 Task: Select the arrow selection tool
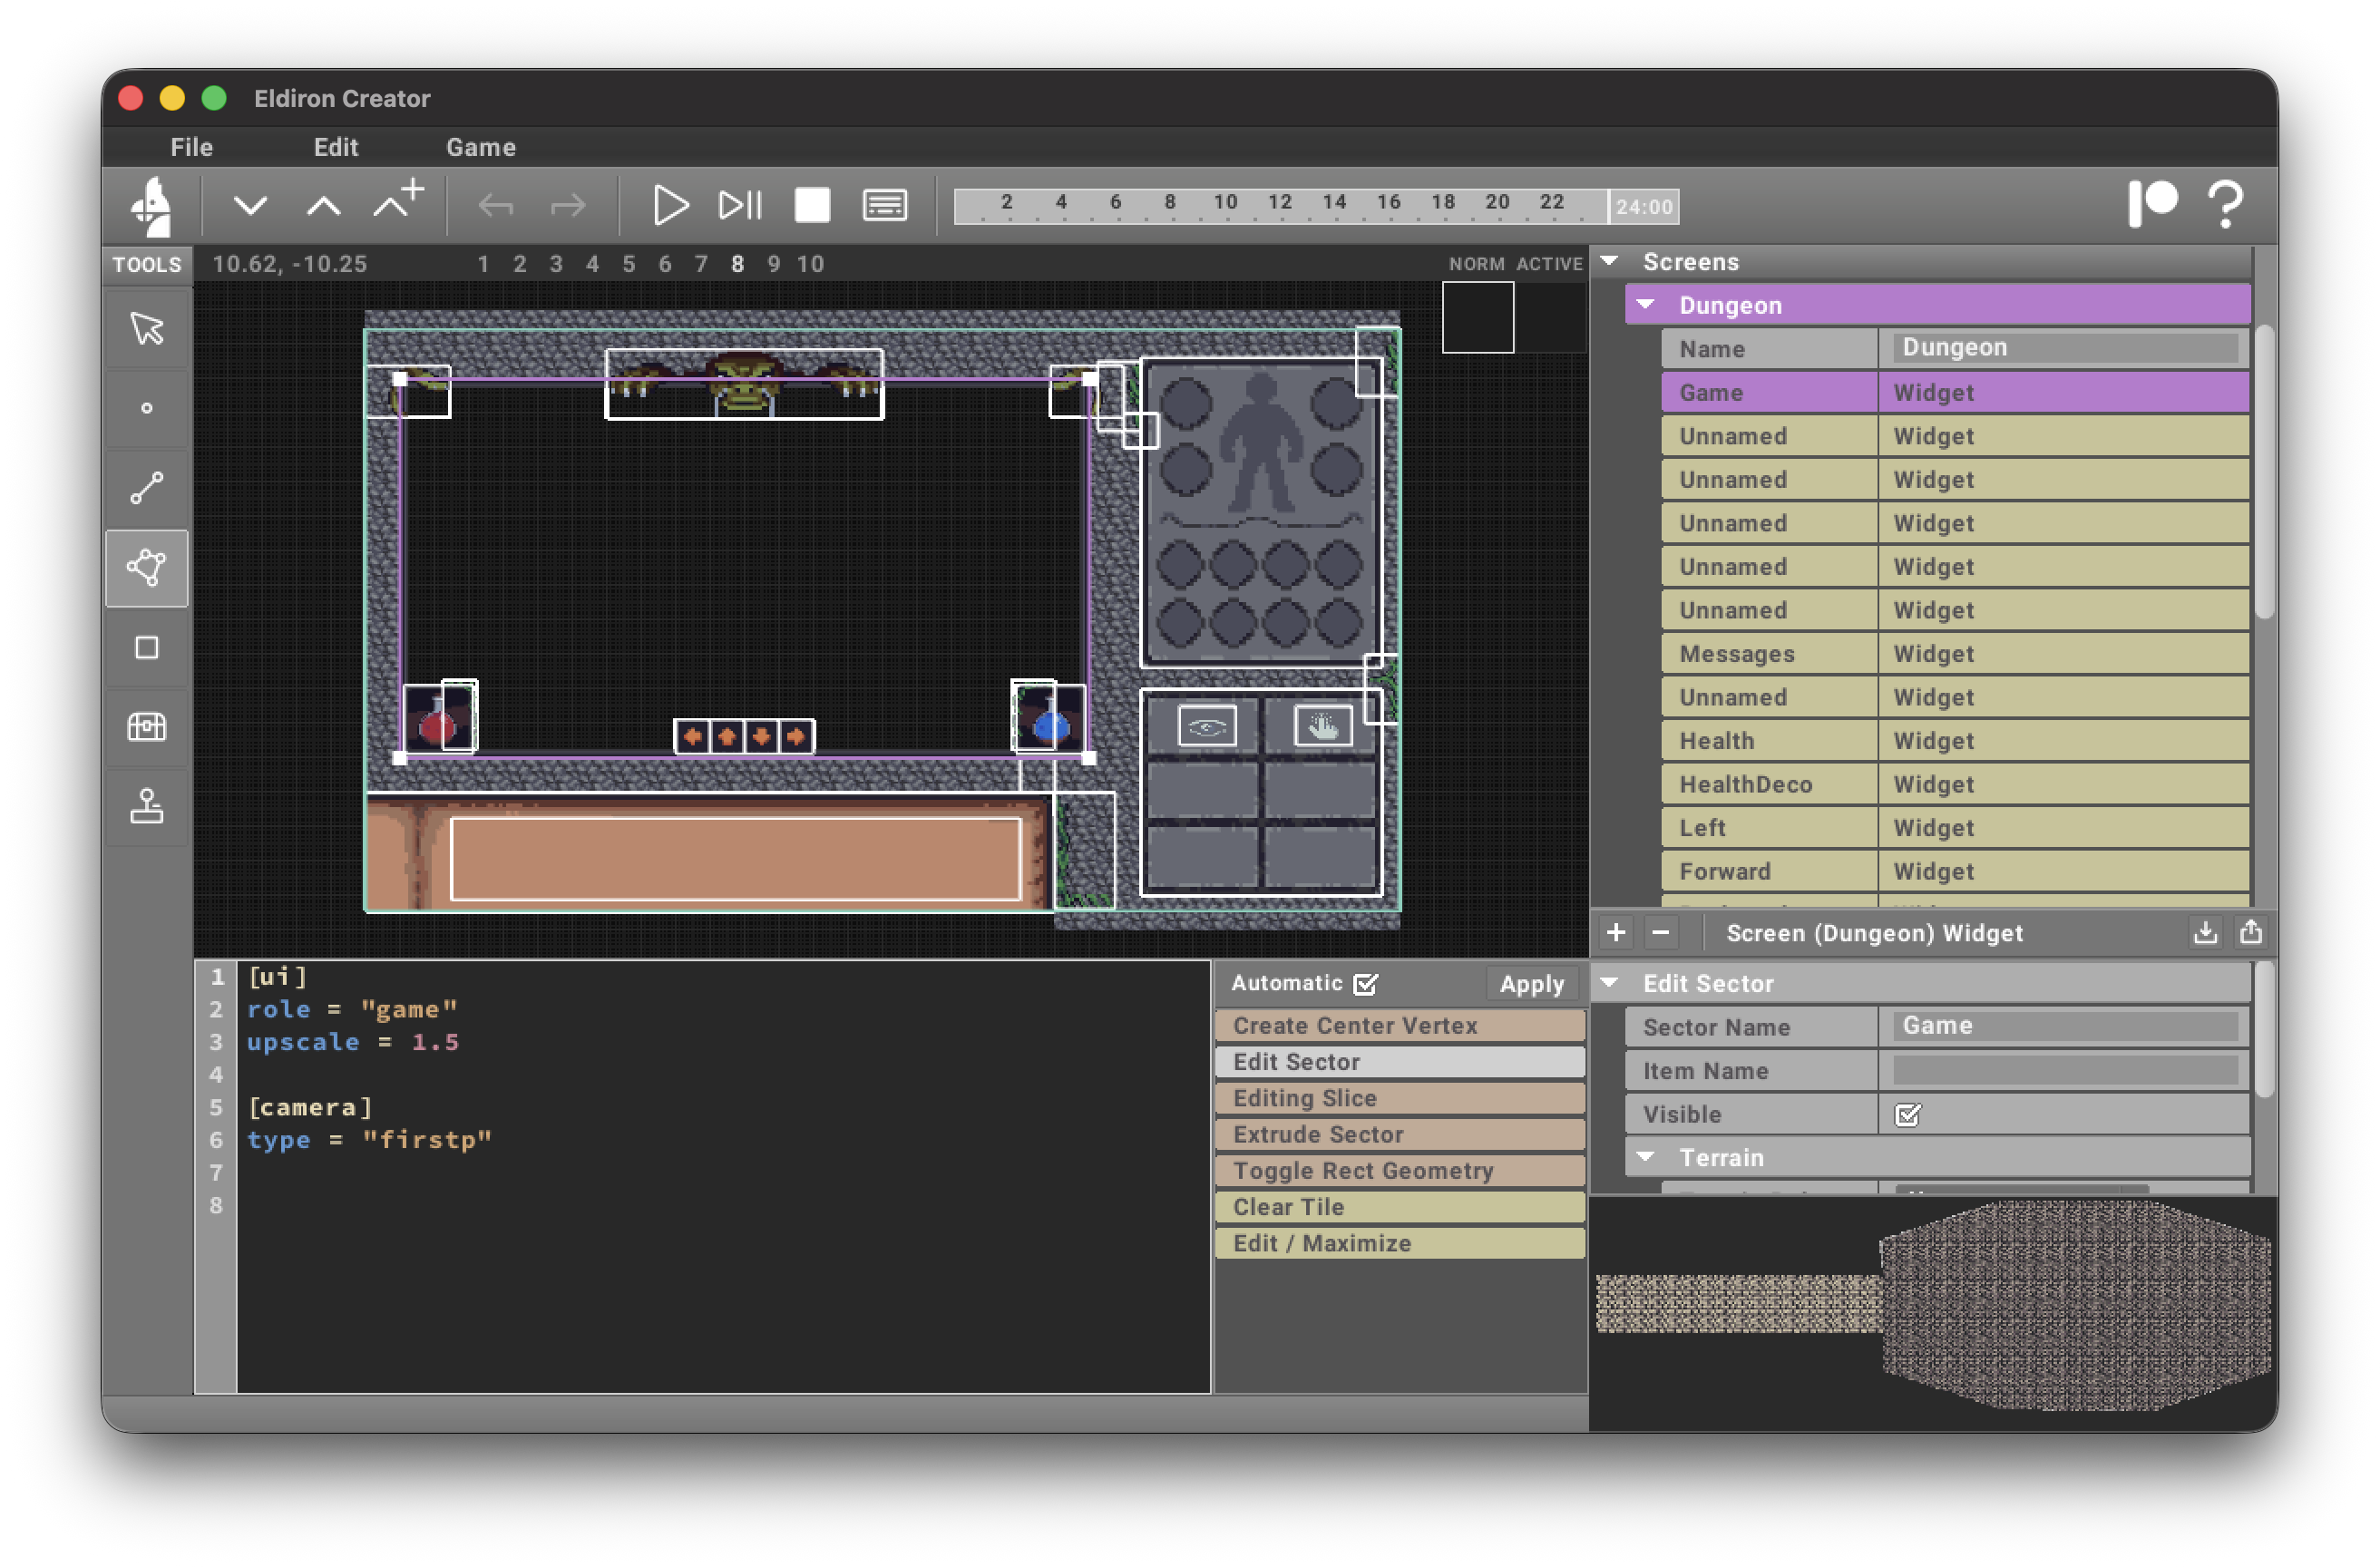pyautogui.click(x=147, y=329)
